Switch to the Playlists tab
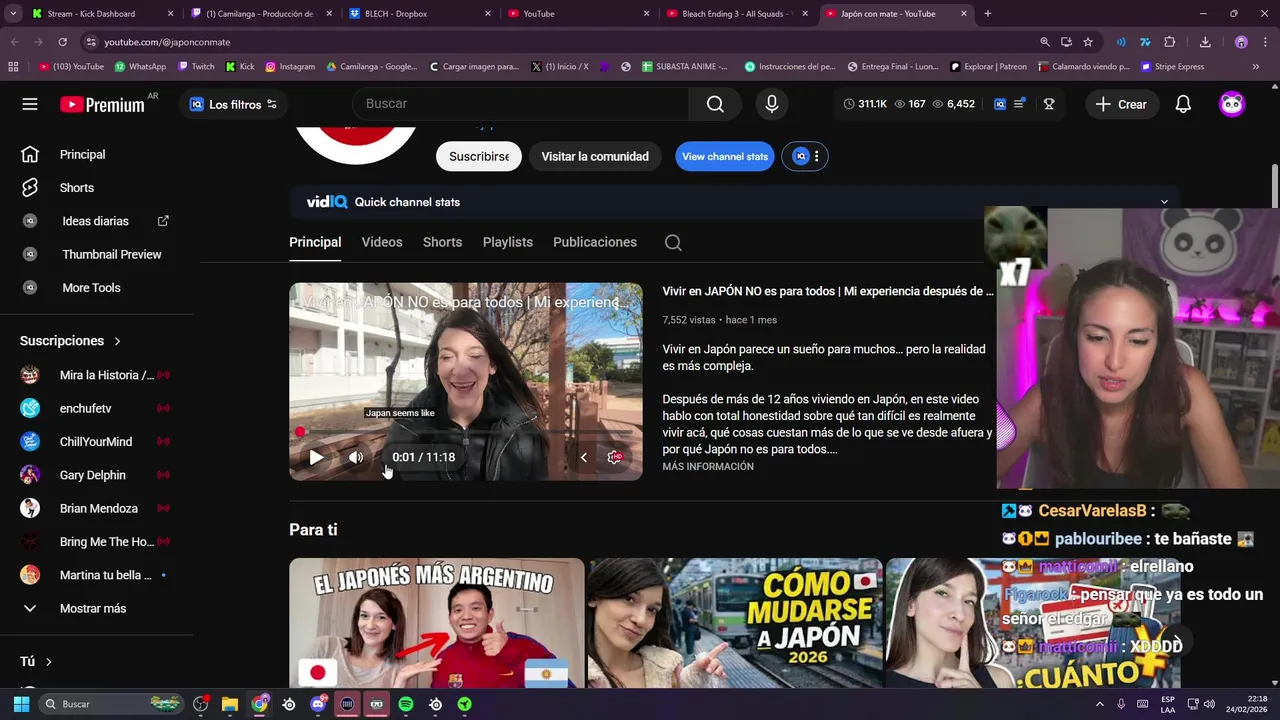1280x720 pixels. pos(508,242)
